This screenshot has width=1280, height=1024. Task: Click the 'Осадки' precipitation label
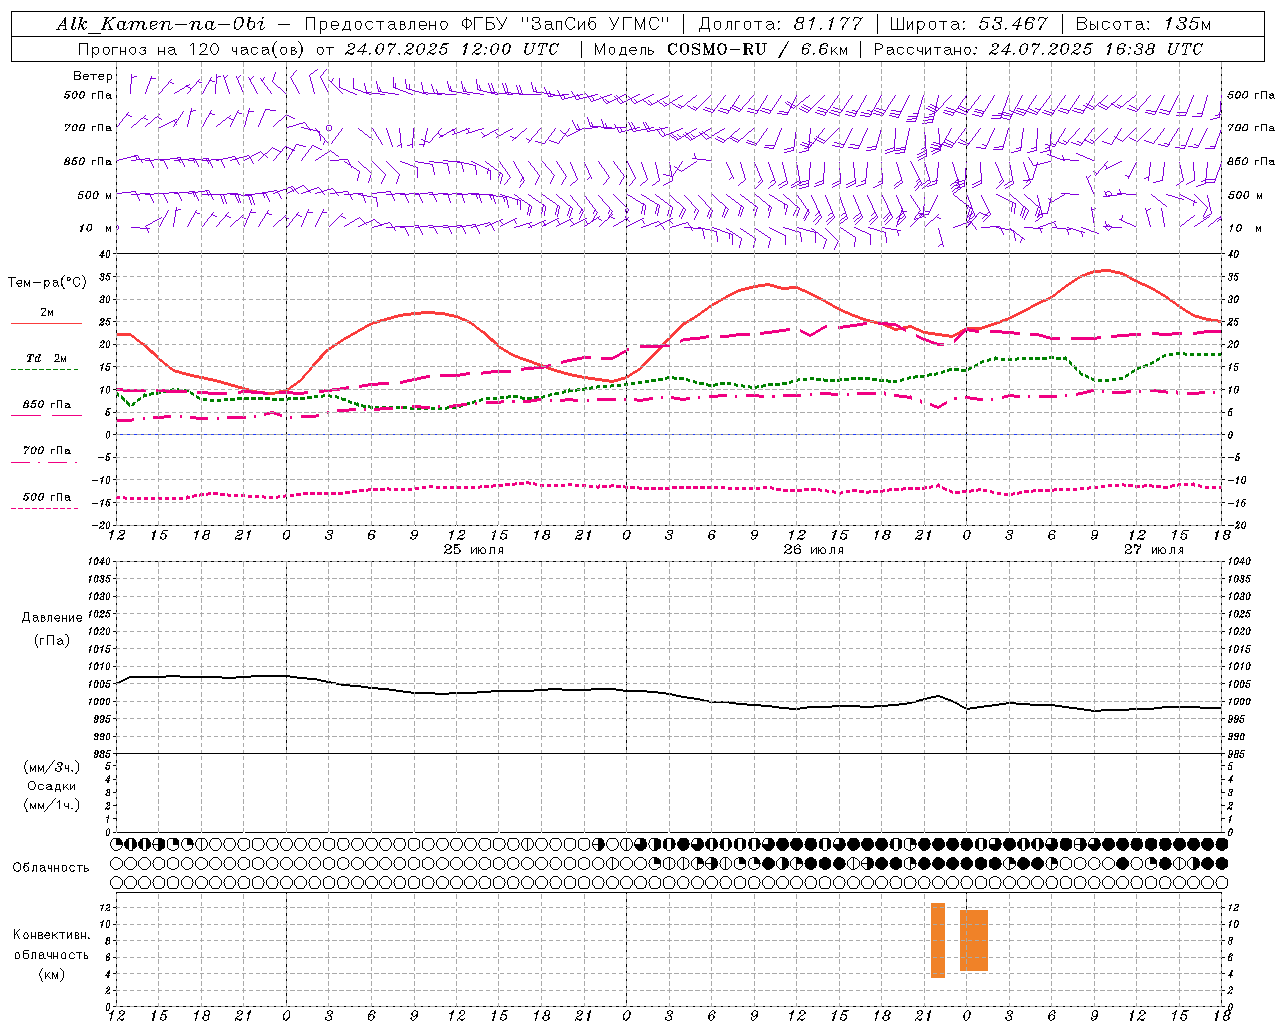pyautogui.click(x=52, y=786)
